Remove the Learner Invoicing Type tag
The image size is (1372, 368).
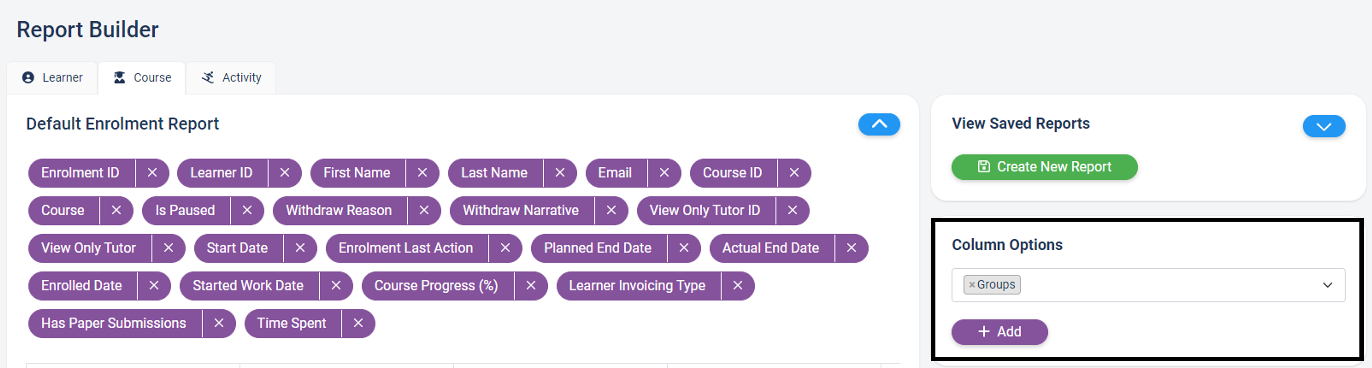(x=737, y=286)
